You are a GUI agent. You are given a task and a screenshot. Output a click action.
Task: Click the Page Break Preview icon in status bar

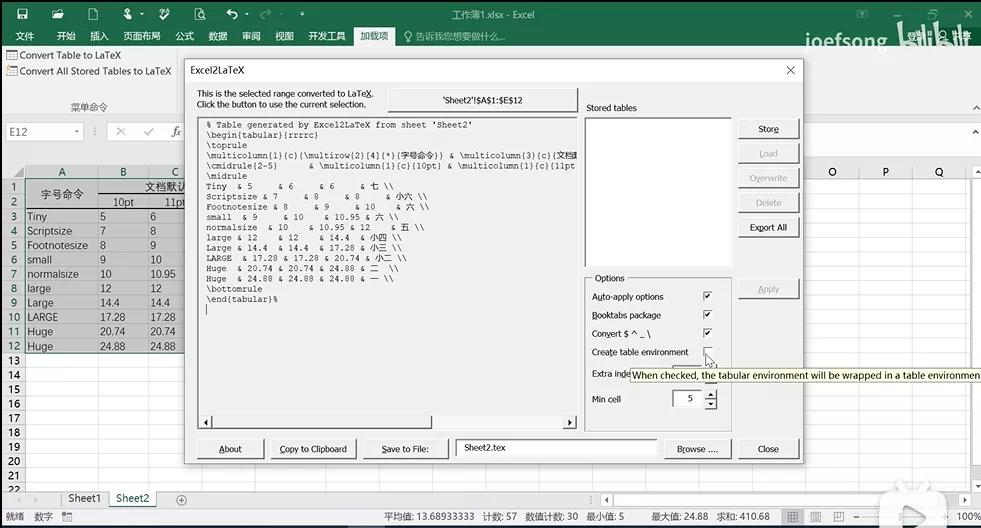tap(839, 517)
